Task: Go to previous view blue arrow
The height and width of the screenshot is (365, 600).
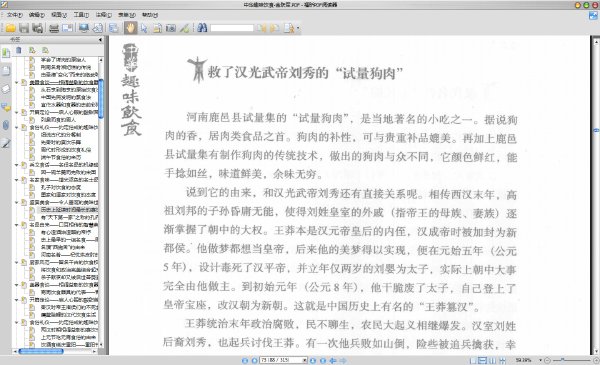Action: pos(333,360)
